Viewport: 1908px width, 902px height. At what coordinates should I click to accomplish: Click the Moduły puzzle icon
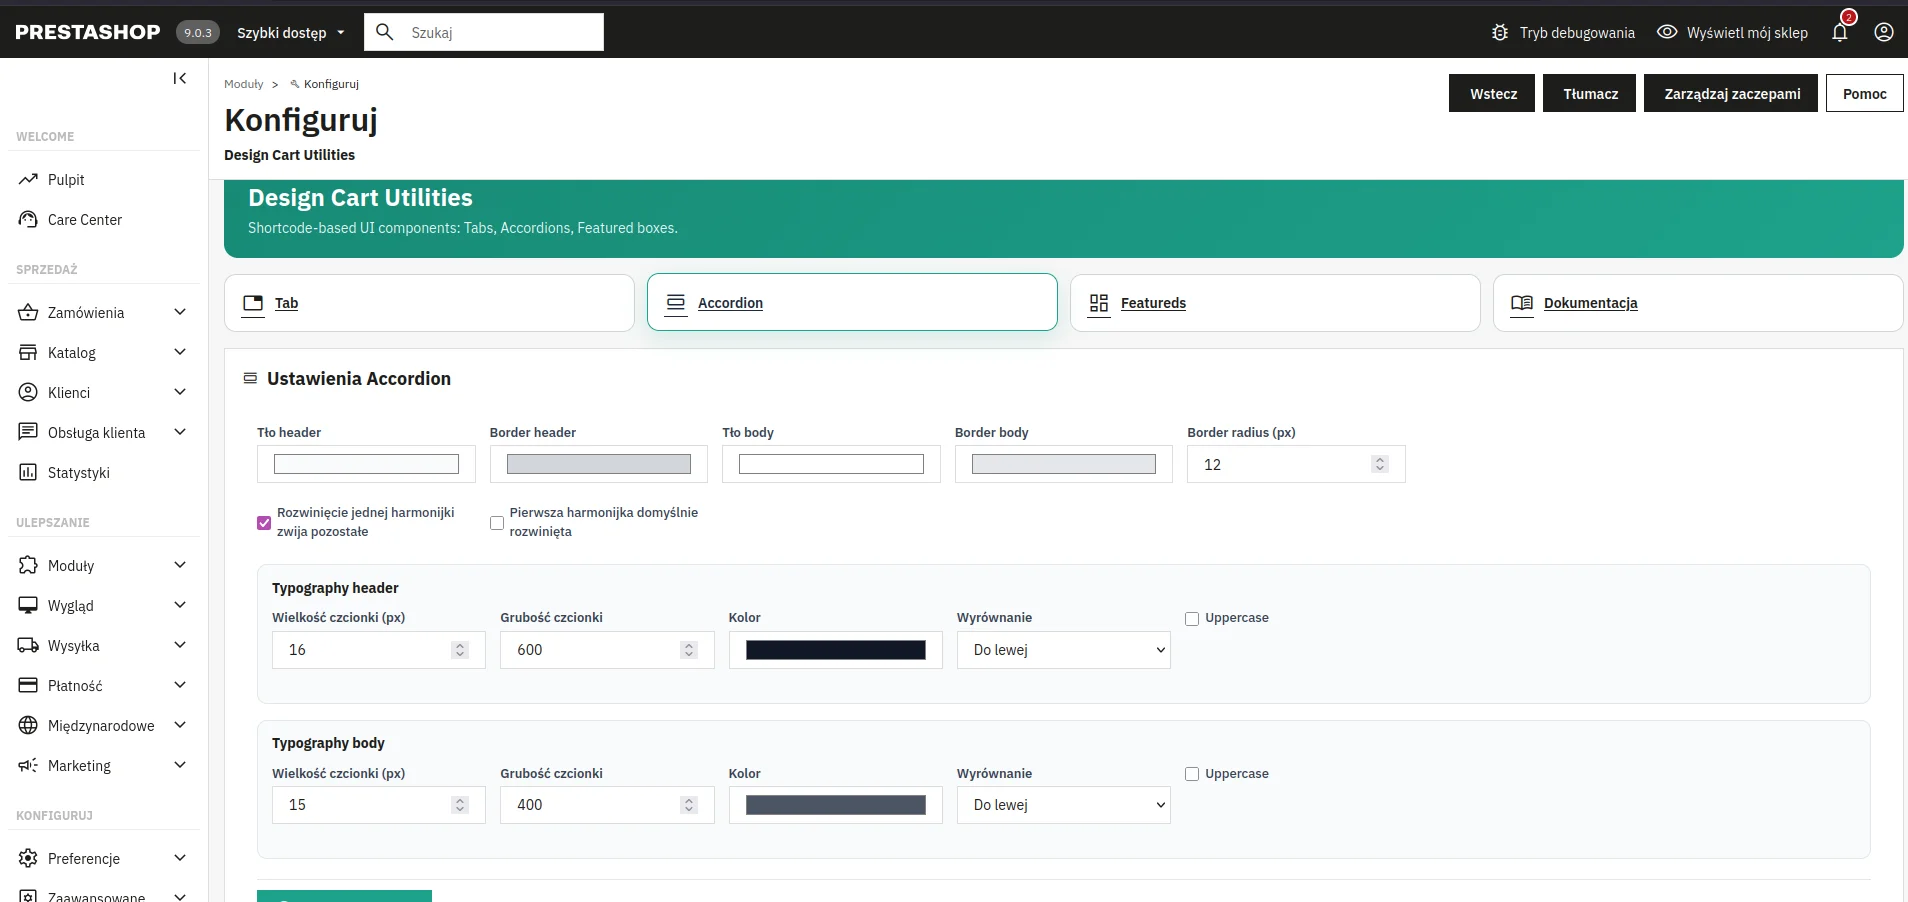point(28,566)
